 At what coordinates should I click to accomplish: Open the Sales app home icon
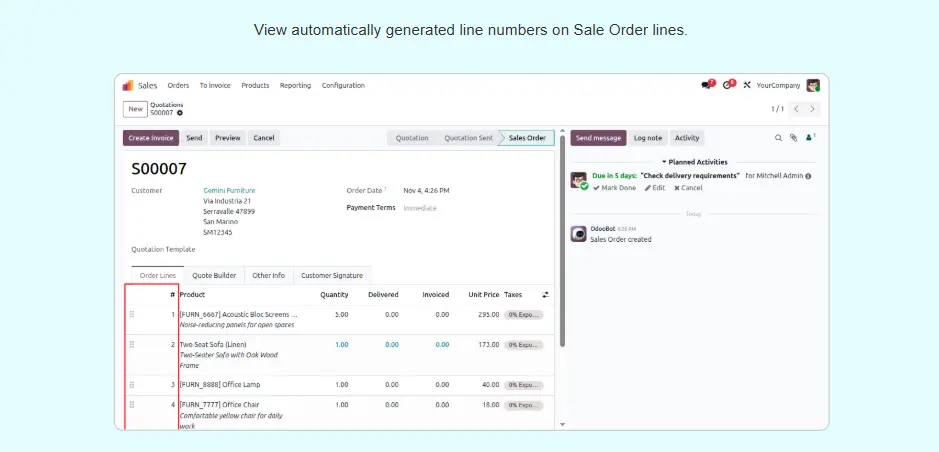128,86
